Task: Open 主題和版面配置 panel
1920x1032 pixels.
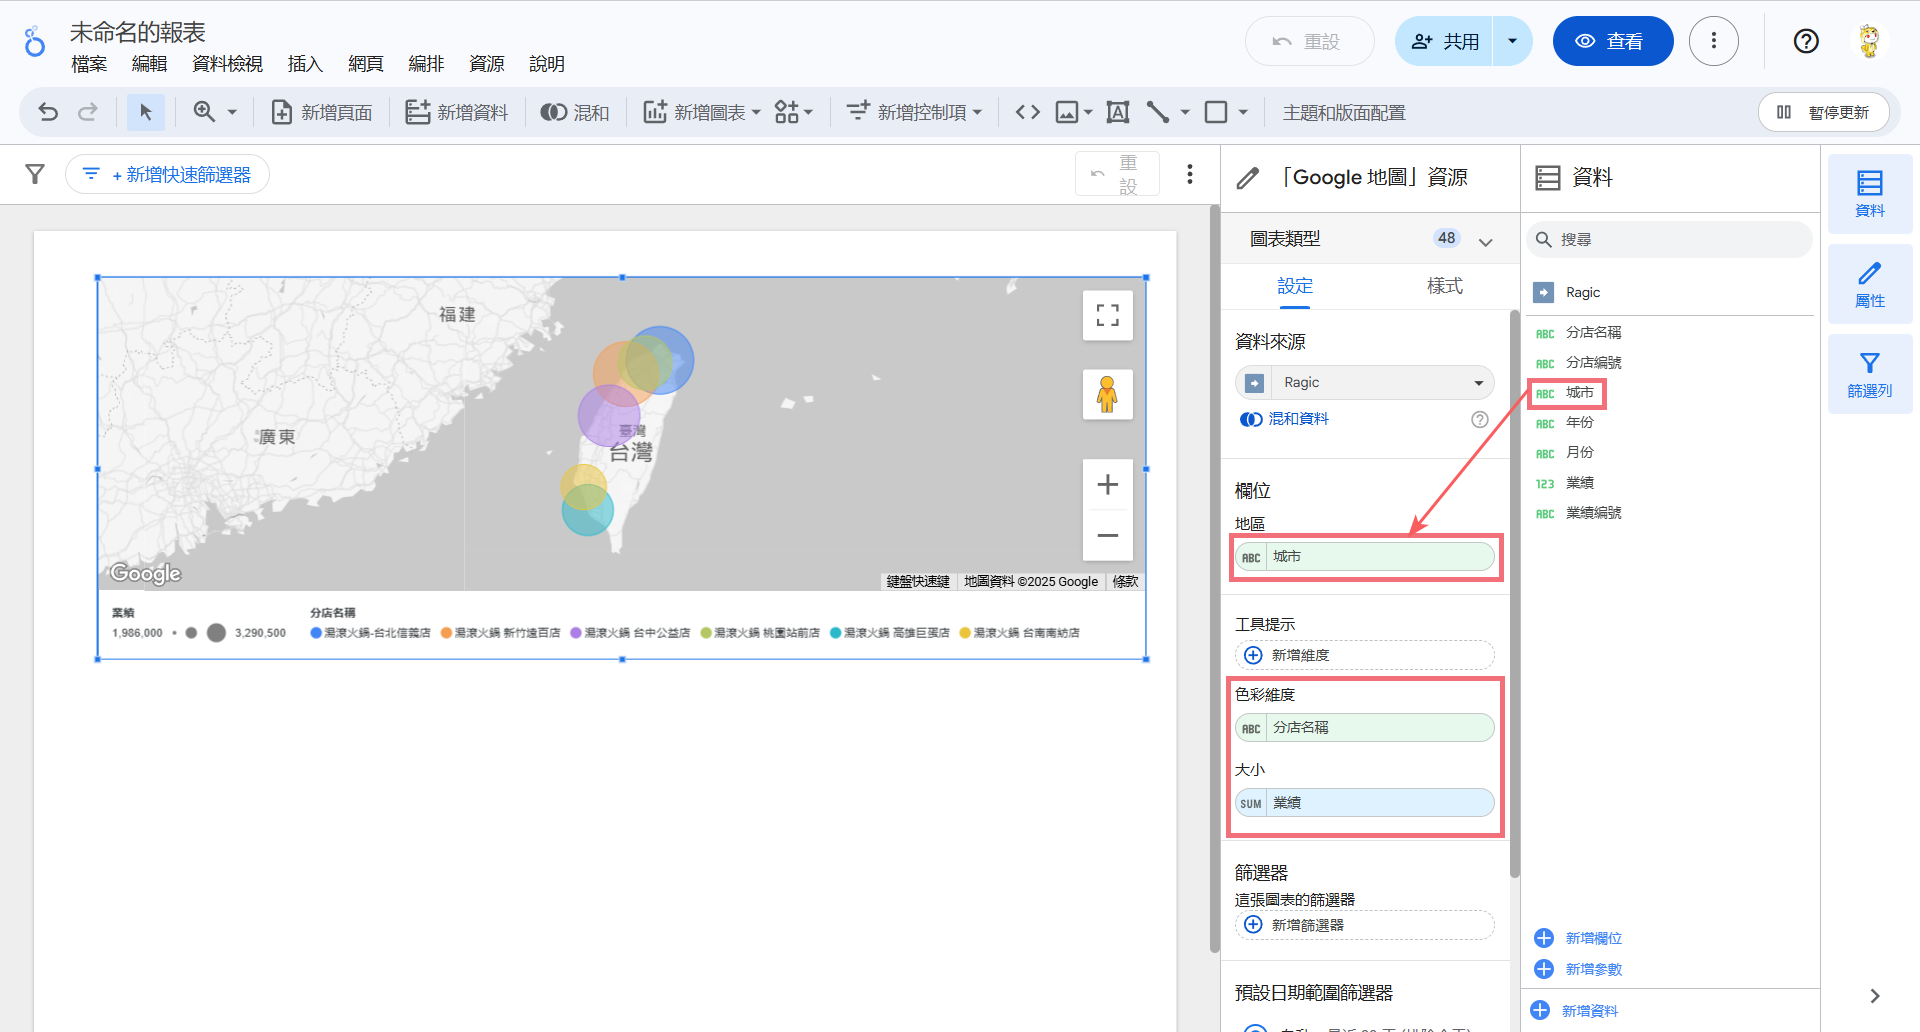Action: [x=1344, y=113]
